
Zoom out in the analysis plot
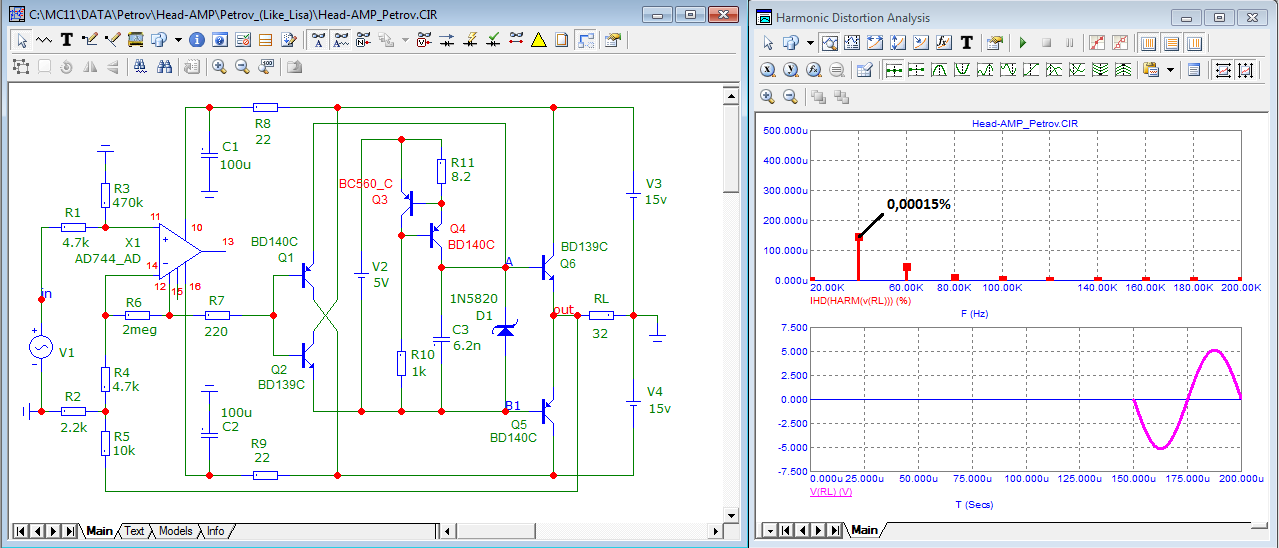point(790,97)
